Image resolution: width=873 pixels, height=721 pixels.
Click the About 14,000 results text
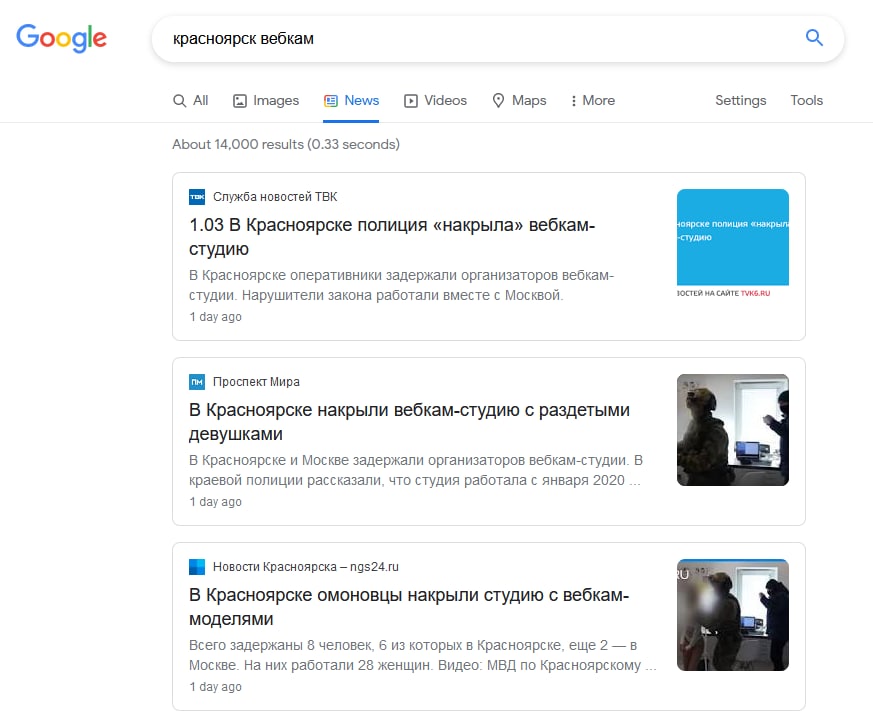286,144
